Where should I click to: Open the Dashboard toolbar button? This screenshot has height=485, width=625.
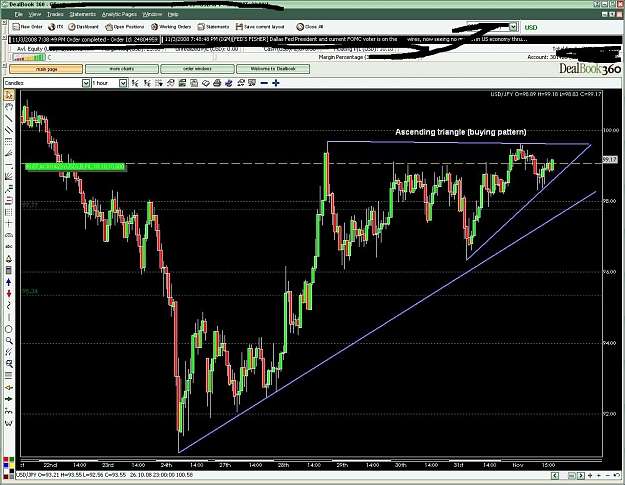point(83,27)
